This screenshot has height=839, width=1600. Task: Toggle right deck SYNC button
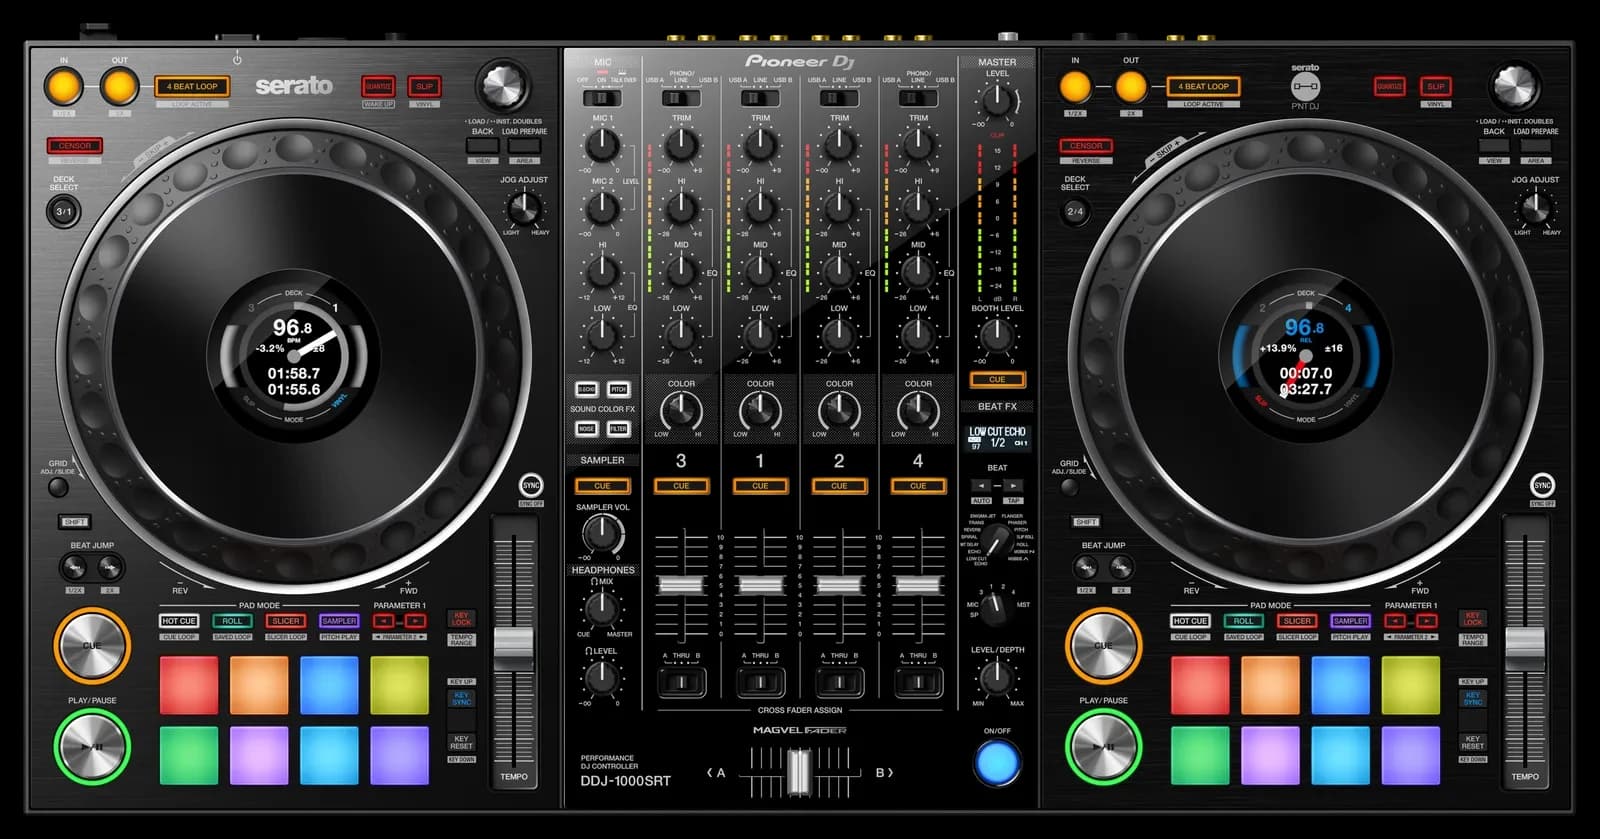point(1542,485)
